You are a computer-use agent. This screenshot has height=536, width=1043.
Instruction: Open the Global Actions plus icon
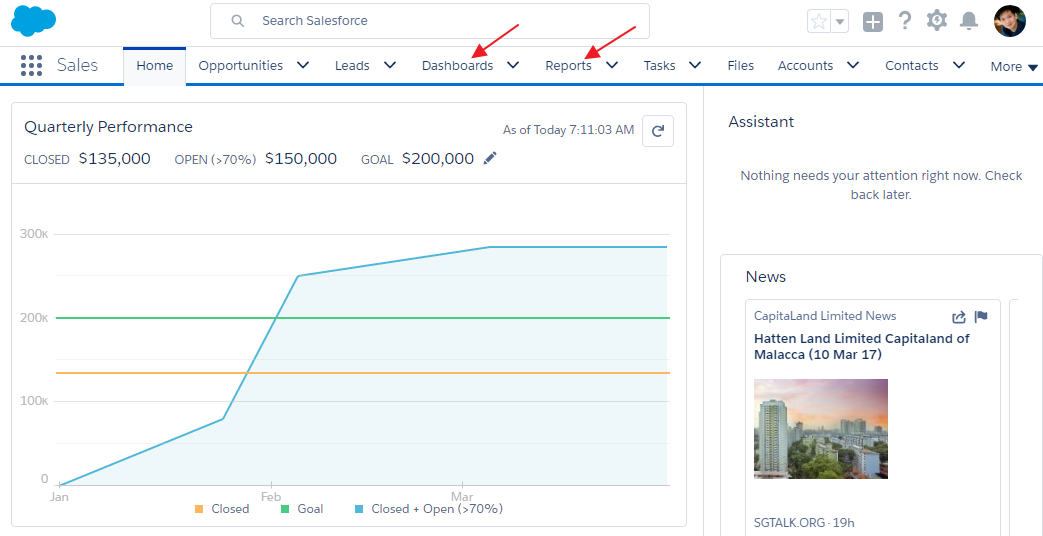[873, 21]
